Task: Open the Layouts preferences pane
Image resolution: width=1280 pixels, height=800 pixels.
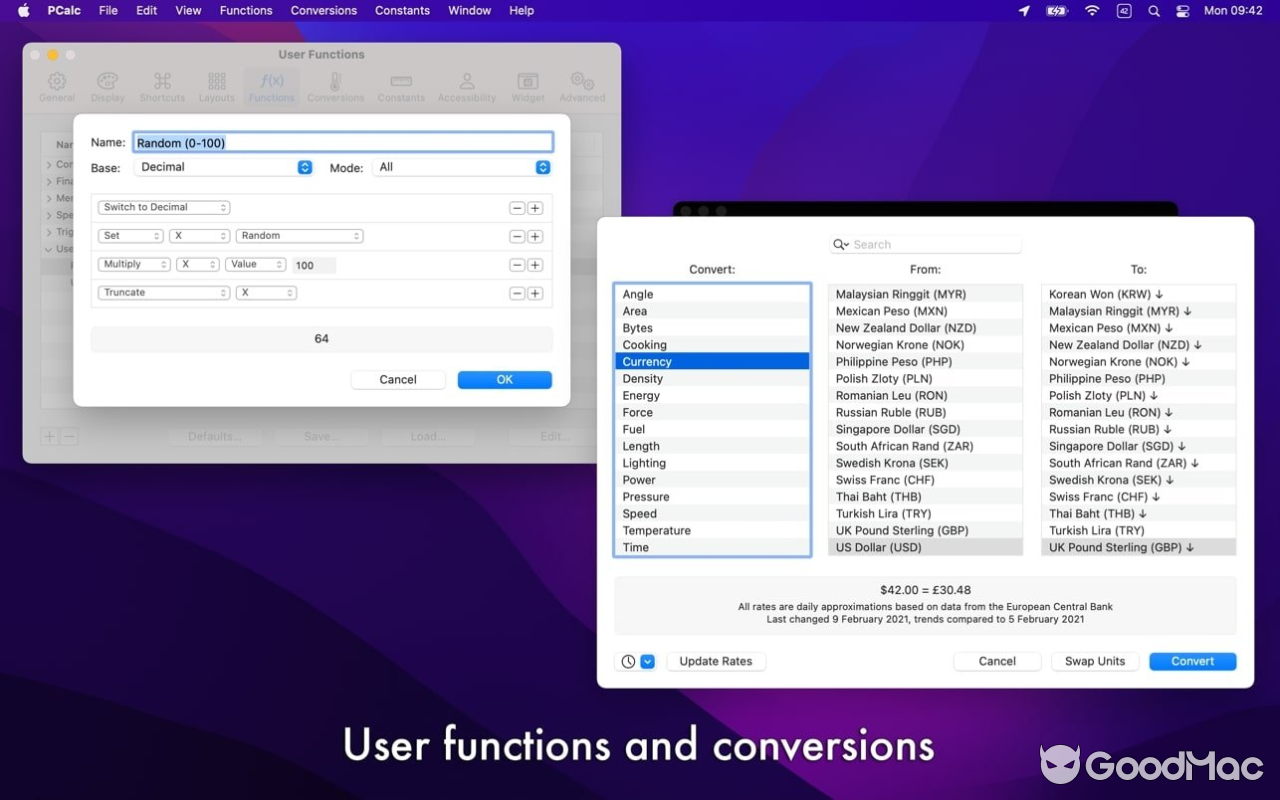Action: tap(217, 86)
